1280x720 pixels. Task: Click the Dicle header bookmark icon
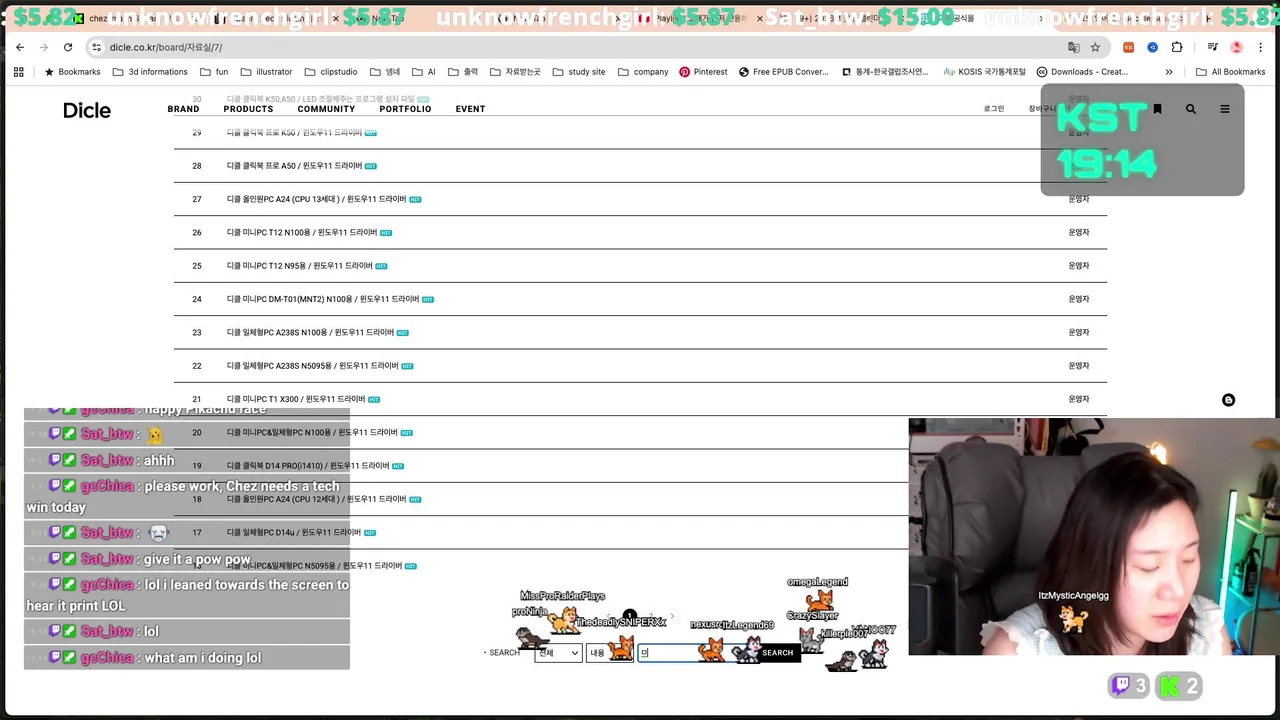pyautogui.click(x=1157, y=109)
